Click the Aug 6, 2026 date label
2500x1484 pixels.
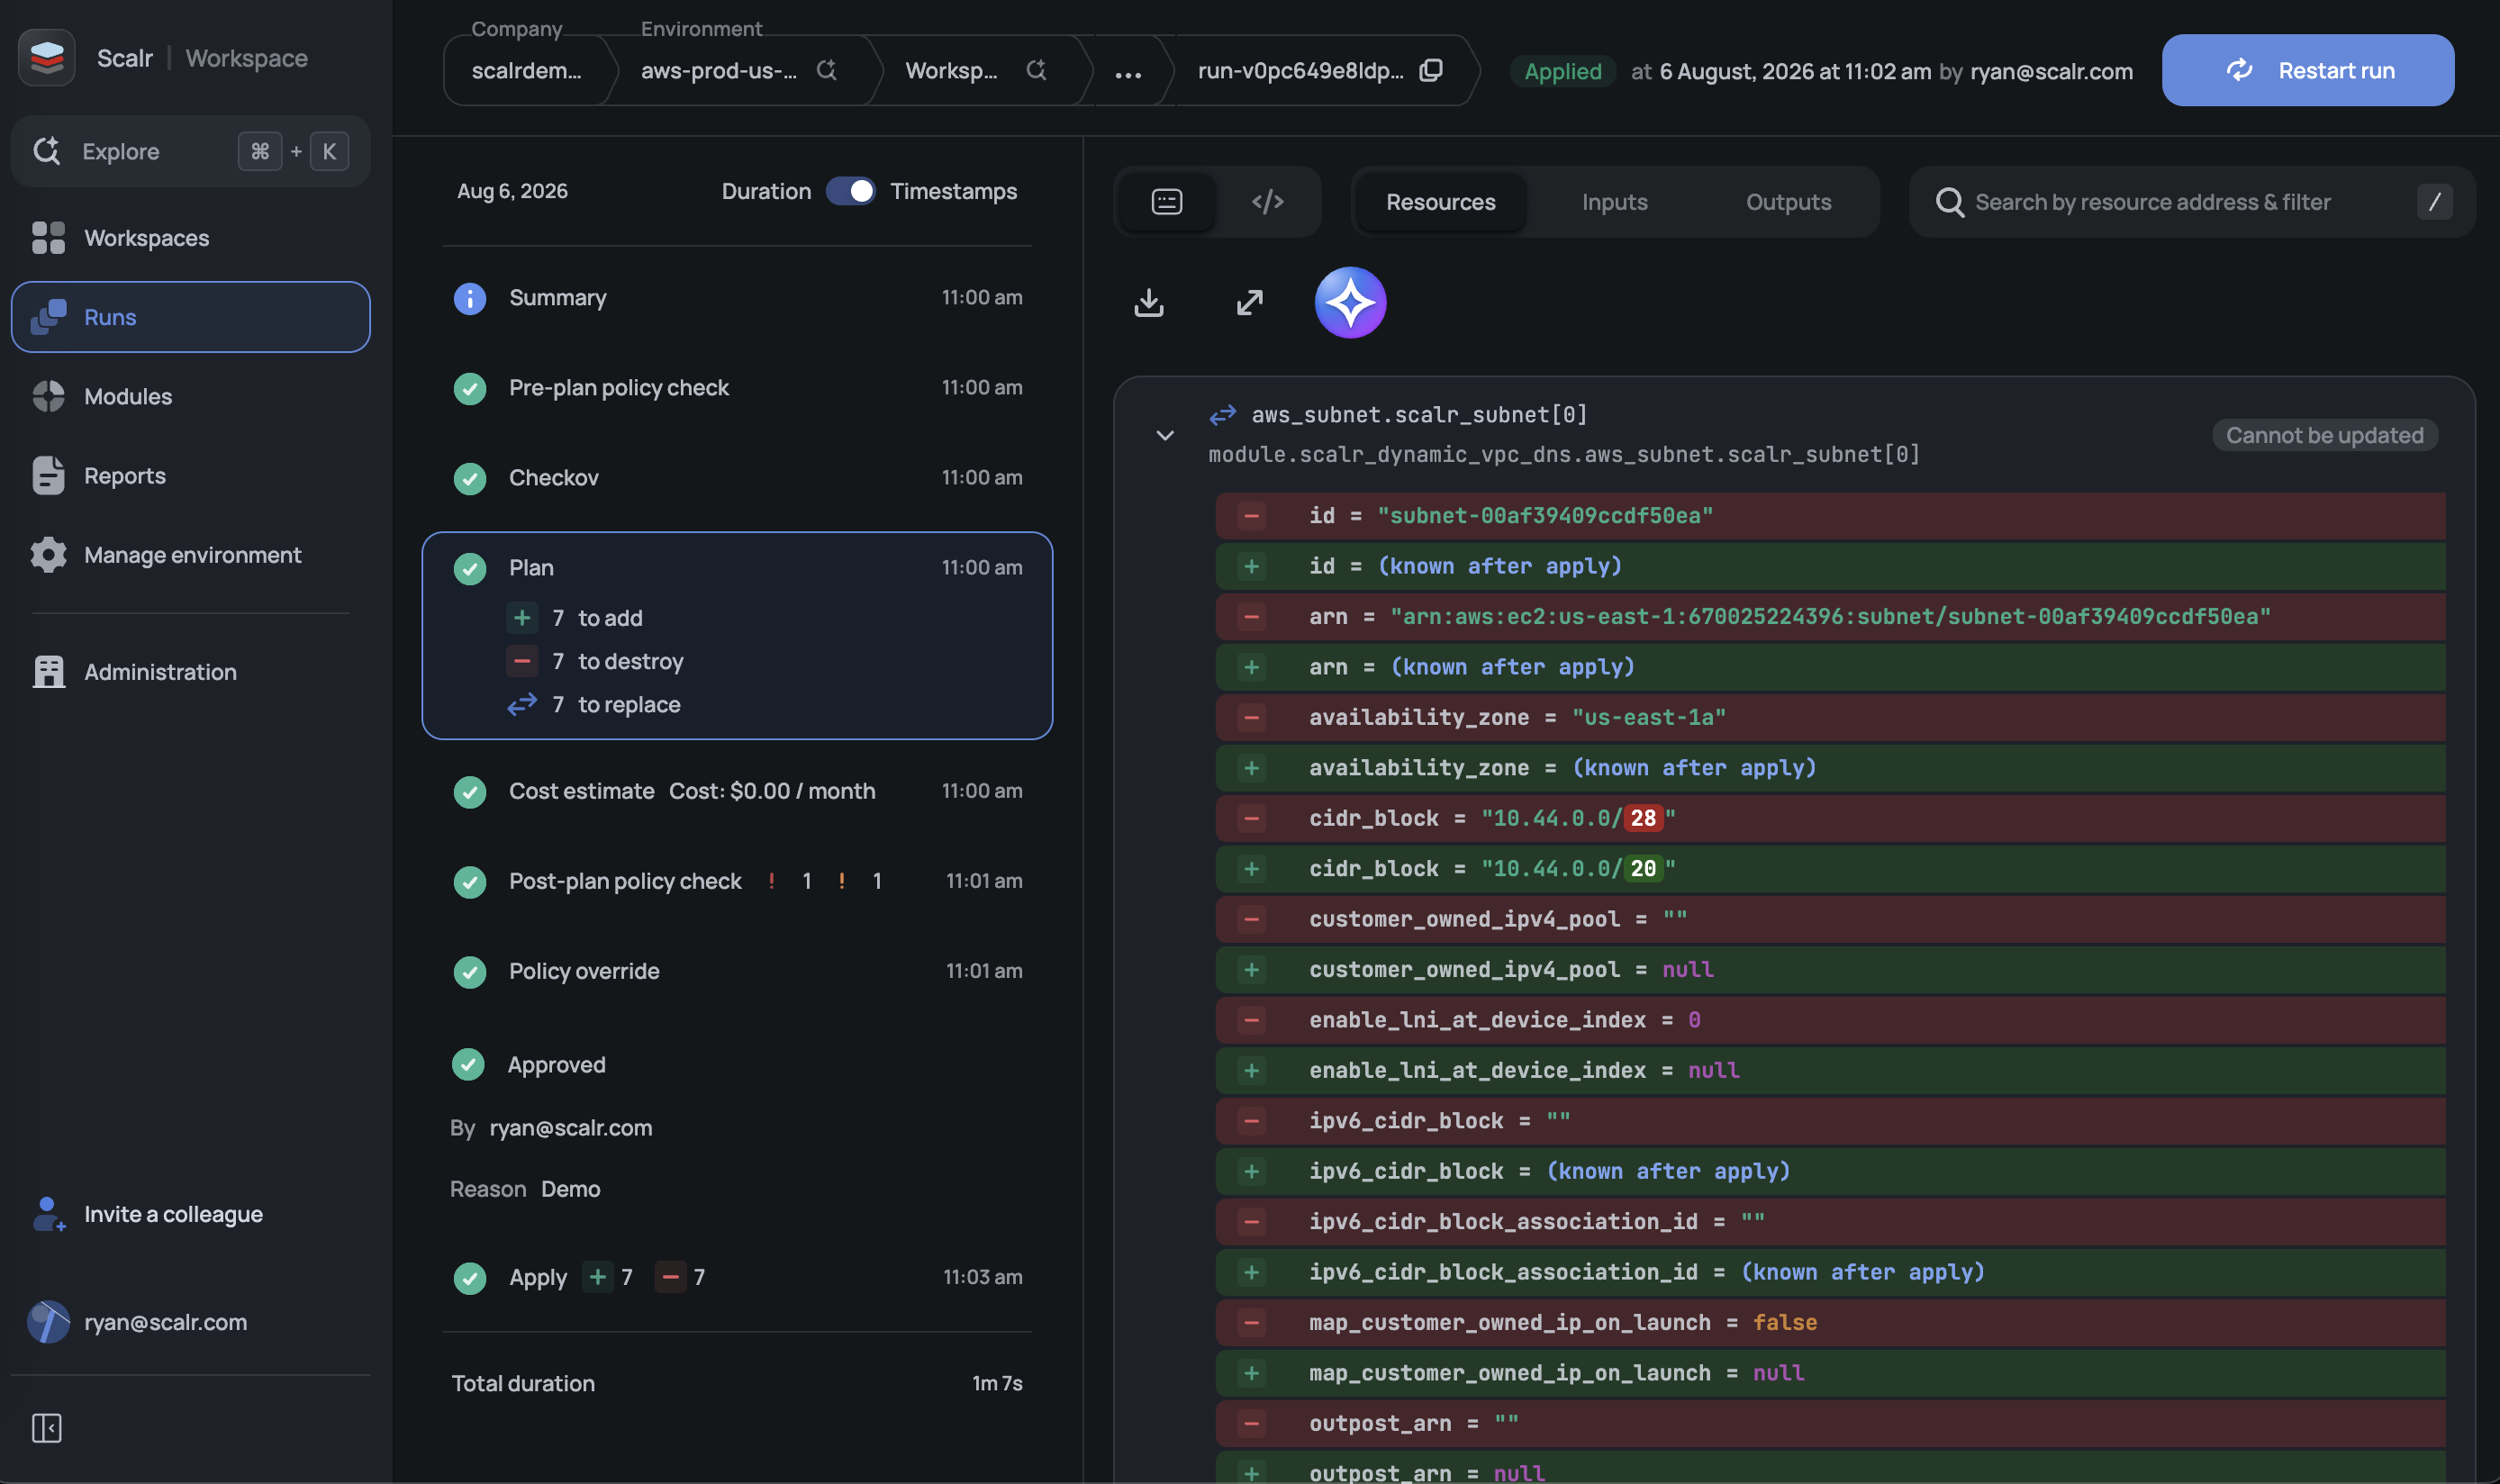point(512,191)
